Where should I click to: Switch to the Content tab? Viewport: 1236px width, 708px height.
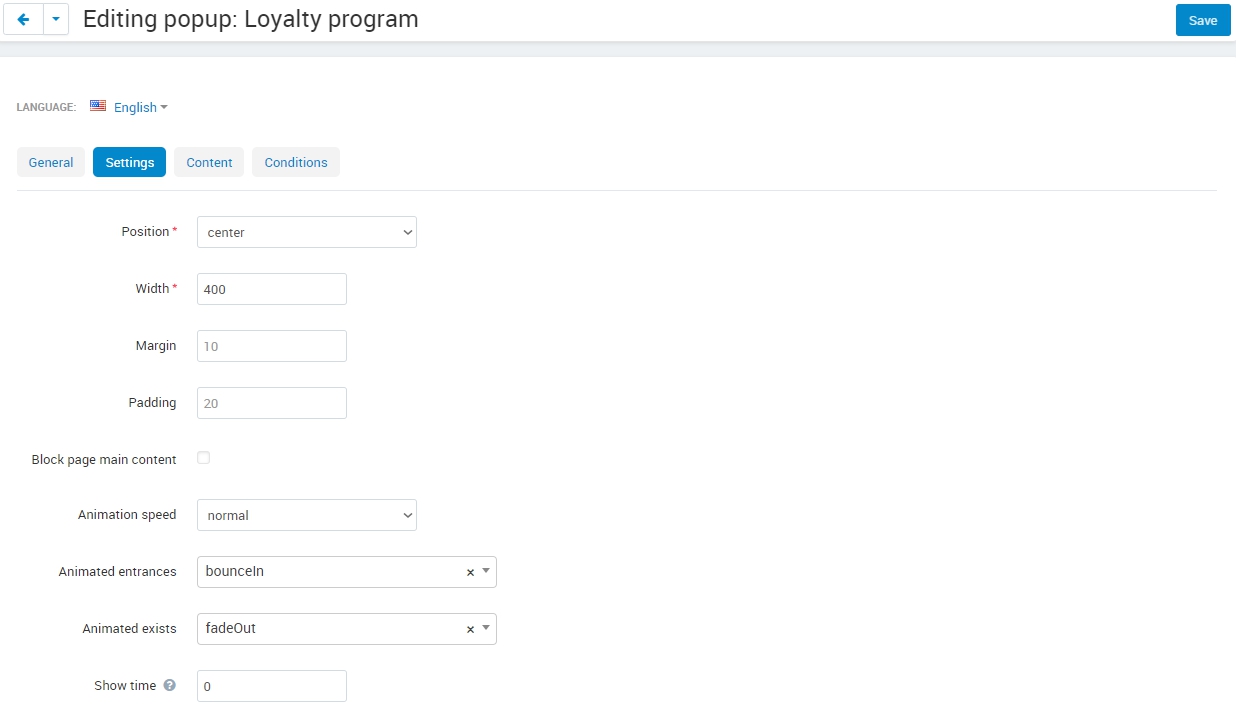pos(209,162)
